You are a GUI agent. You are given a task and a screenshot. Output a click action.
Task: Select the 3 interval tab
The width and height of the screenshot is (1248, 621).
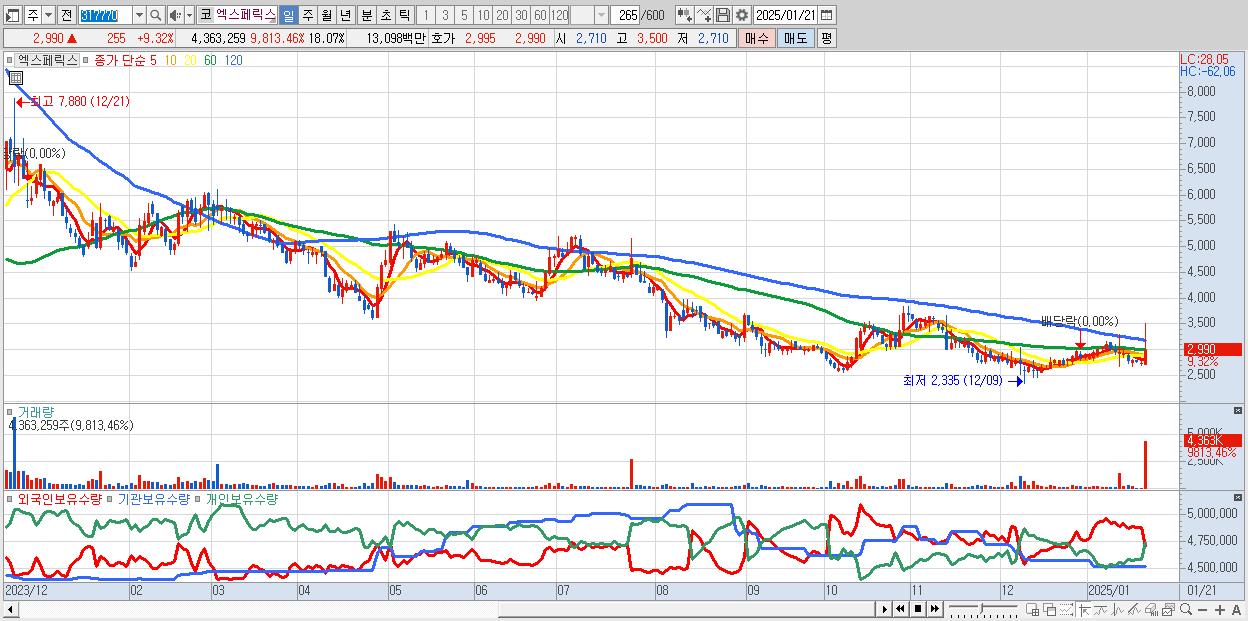tap(445, 15)
